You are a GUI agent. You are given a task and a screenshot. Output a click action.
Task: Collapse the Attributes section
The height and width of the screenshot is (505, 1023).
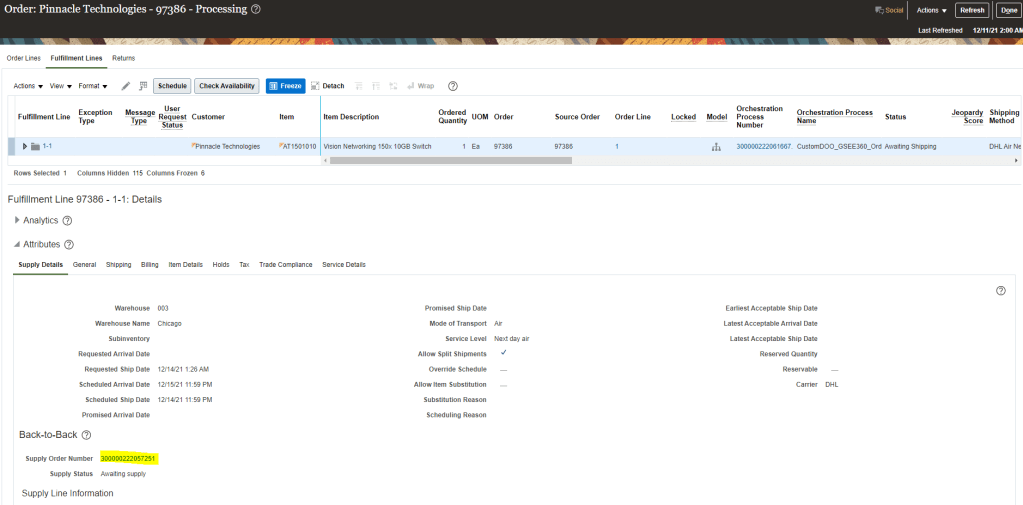pos(16,244)
